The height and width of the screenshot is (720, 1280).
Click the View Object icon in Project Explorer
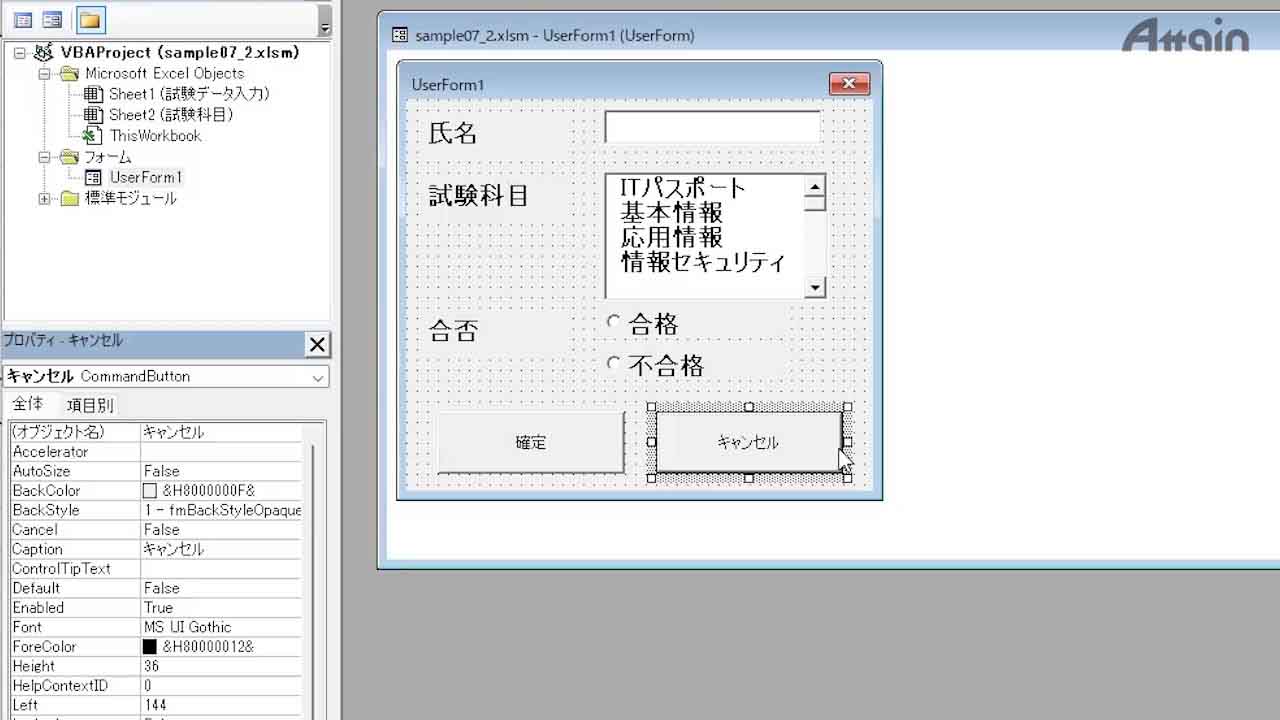(52, 20)
